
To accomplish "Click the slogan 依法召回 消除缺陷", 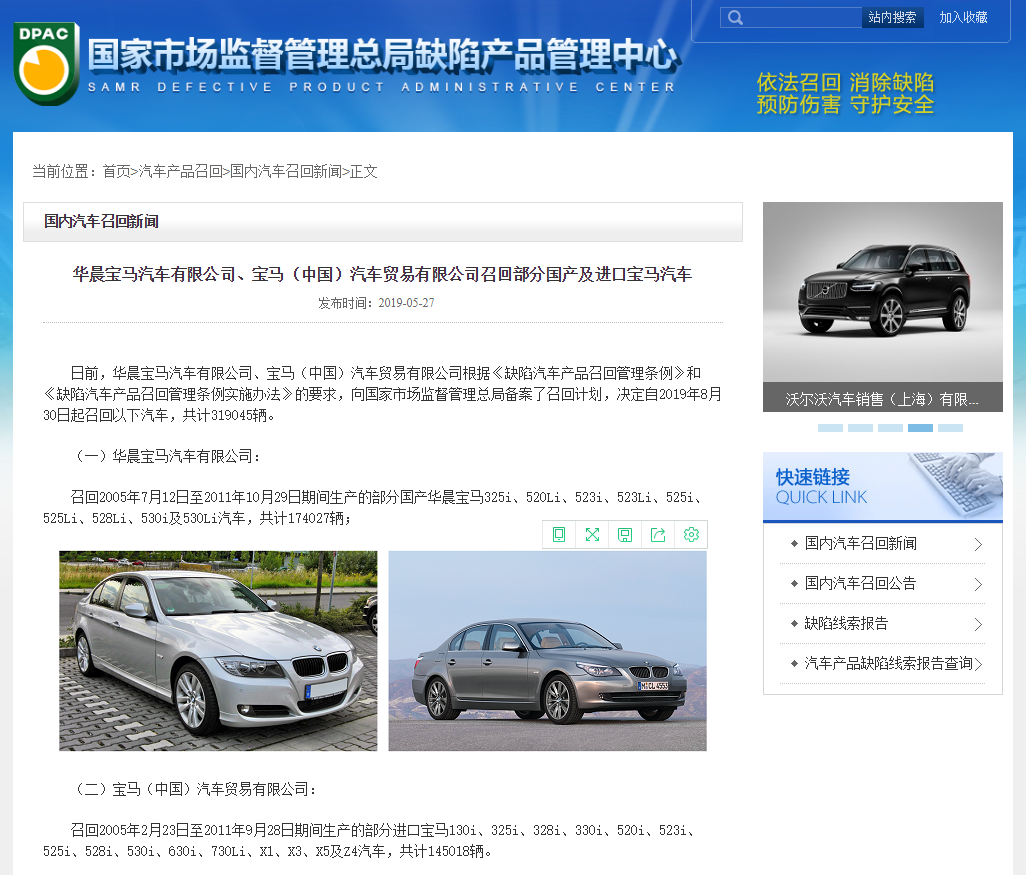I will [845, 82].
